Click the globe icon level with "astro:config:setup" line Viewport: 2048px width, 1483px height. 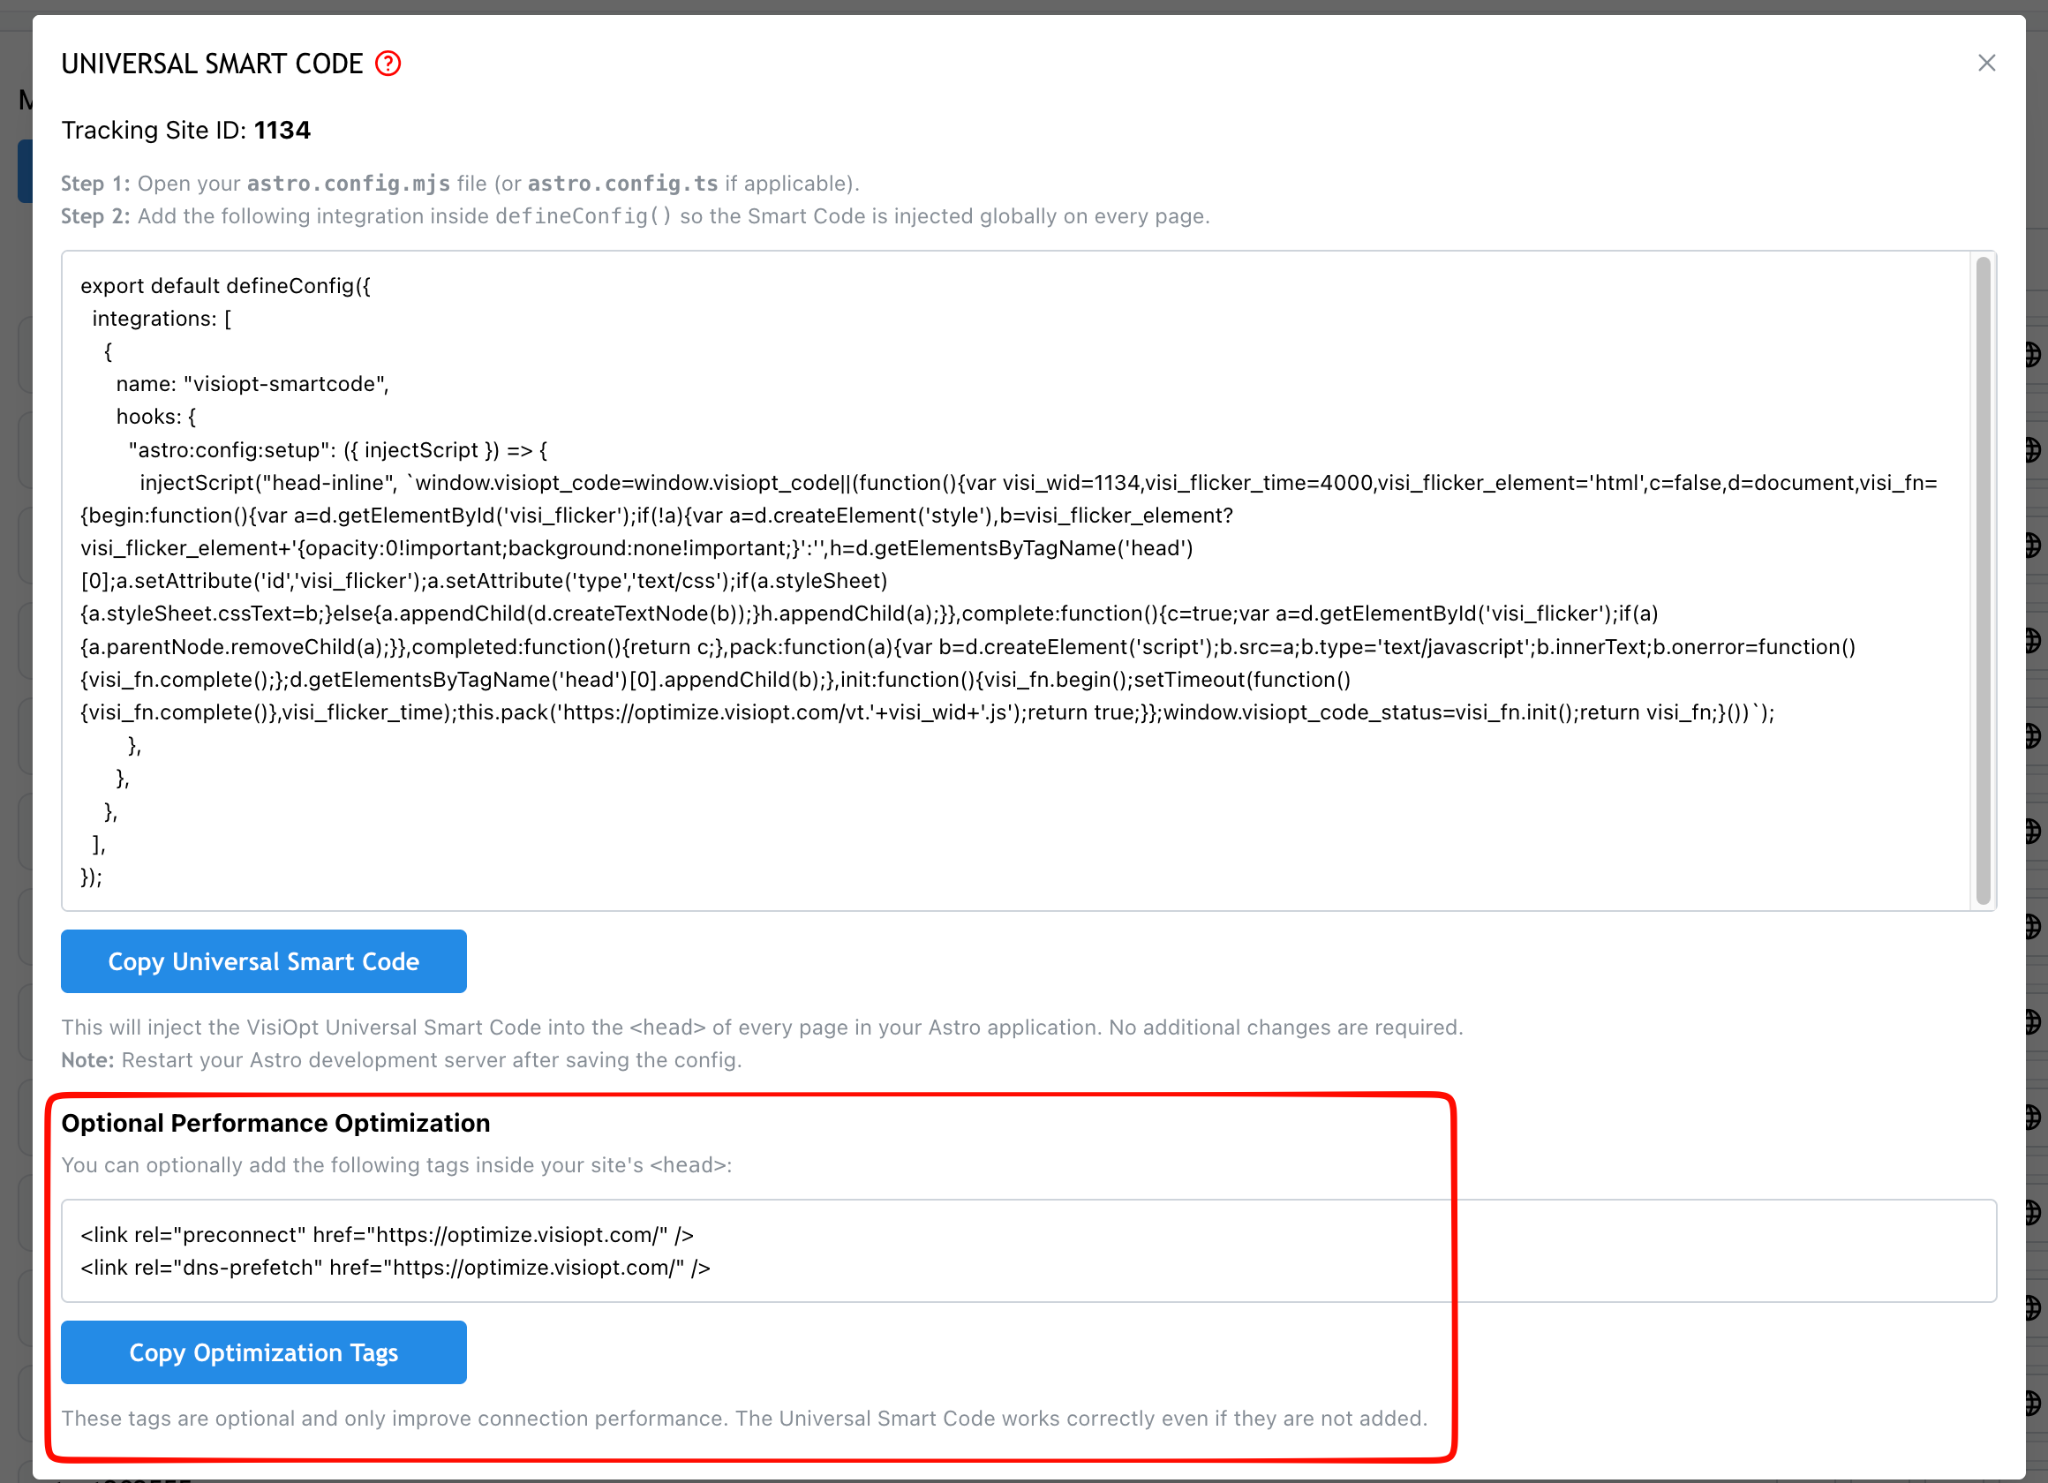click(x=2034, y=450)
